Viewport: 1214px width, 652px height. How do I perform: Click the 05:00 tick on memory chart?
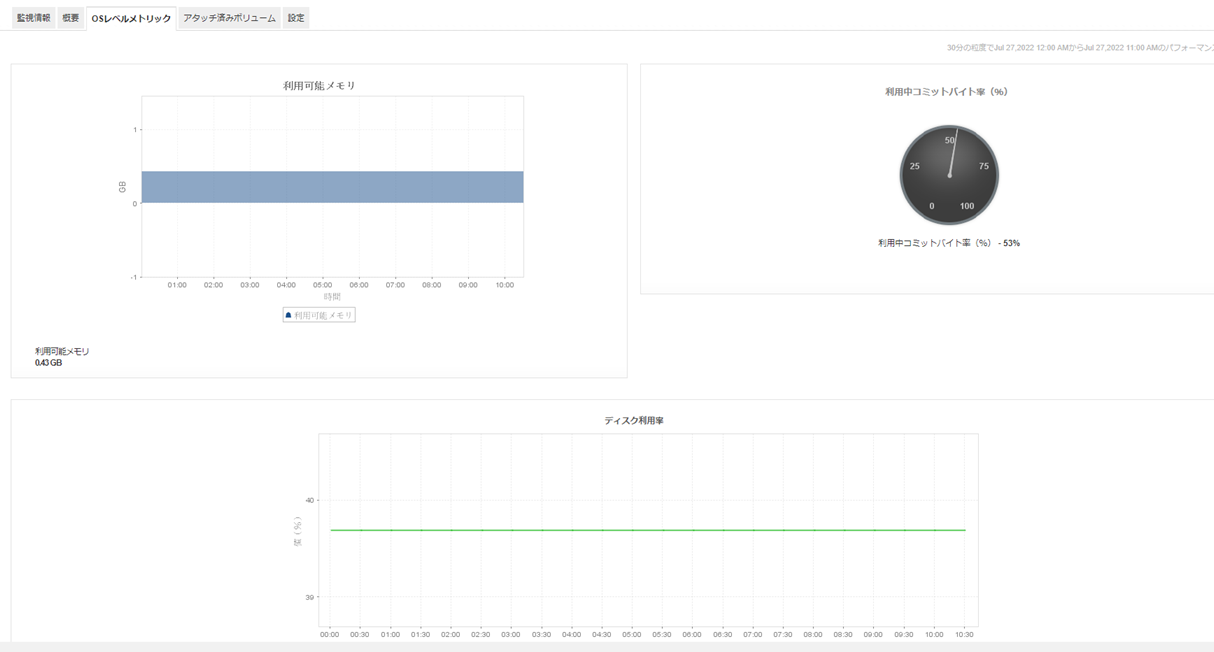[322, 285]
